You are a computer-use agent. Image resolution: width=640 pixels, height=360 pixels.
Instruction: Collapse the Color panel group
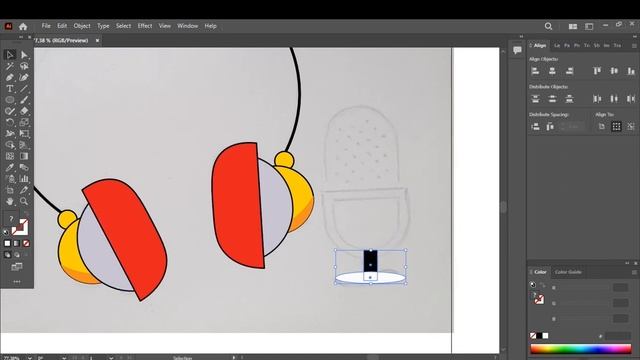click(627, 263)
